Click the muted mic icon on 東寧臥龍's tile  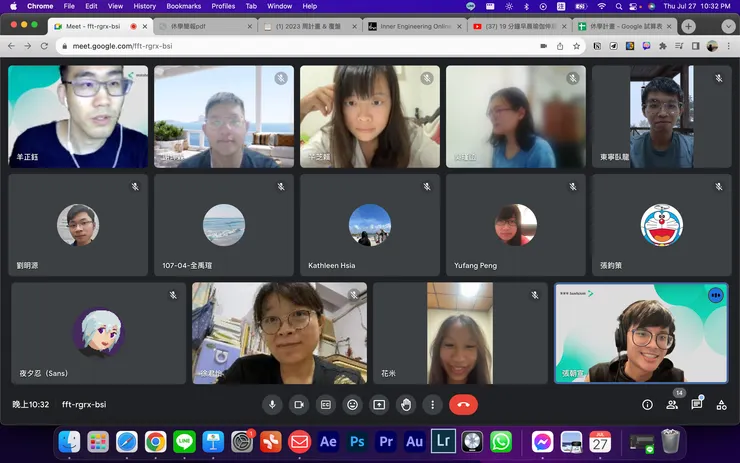click(718, 78)
